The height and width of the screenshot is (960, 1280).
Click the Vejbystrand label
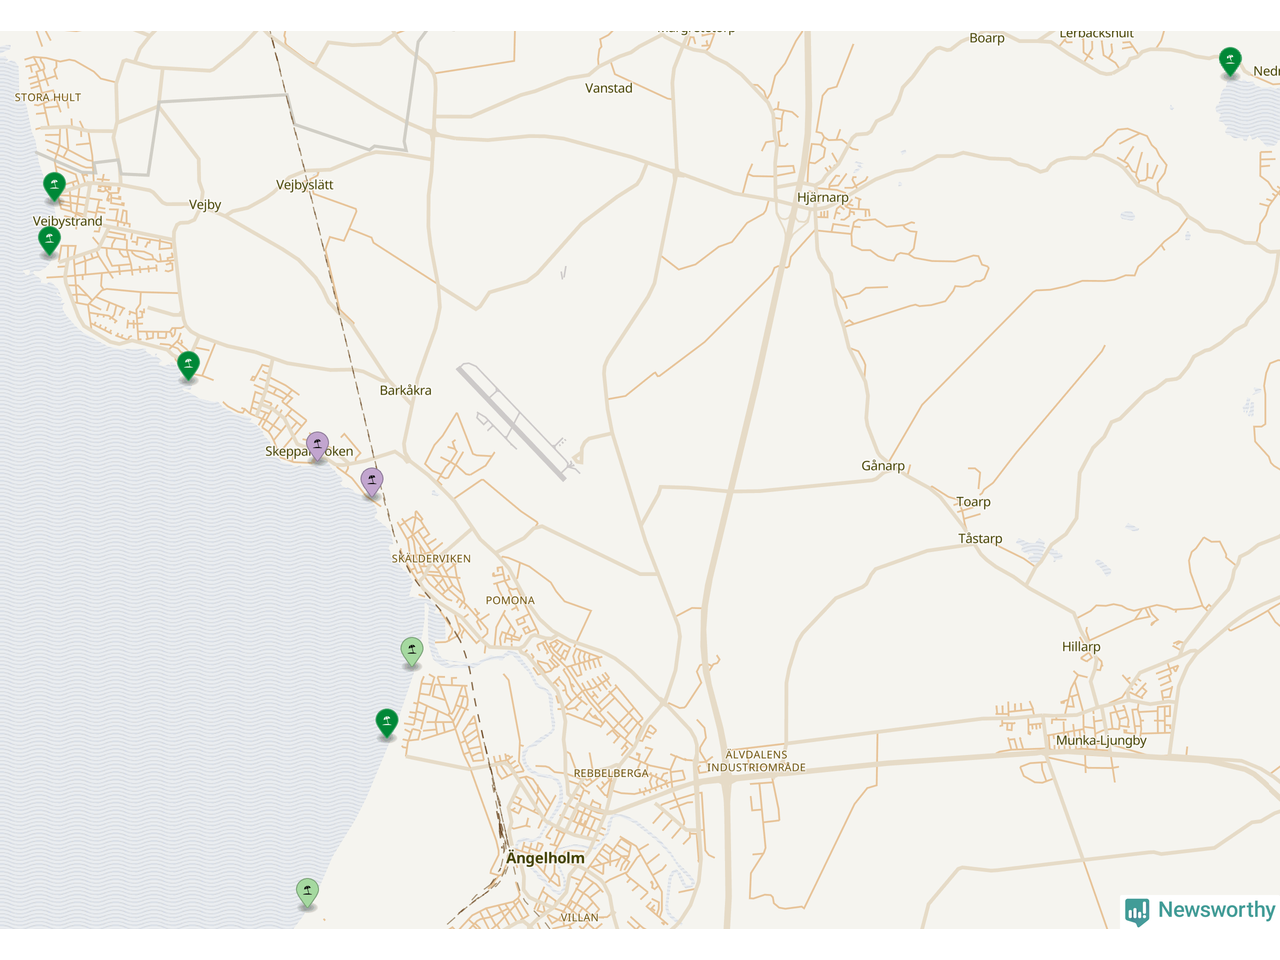click(68, 221)
